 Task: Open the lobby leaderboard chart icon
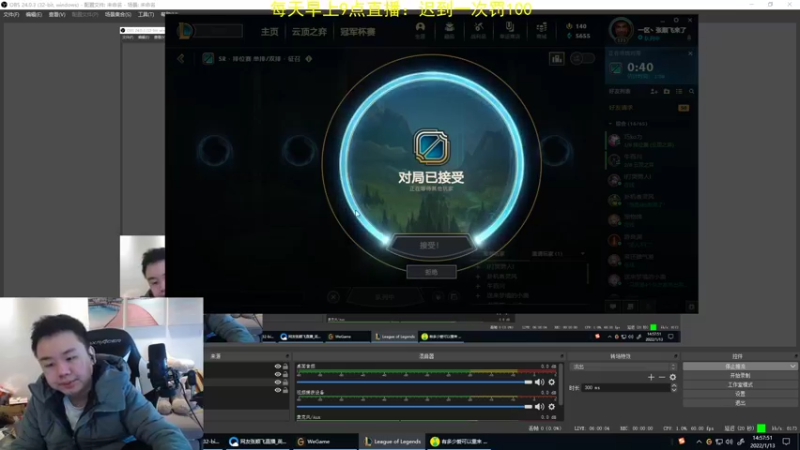tap(557, 59)
